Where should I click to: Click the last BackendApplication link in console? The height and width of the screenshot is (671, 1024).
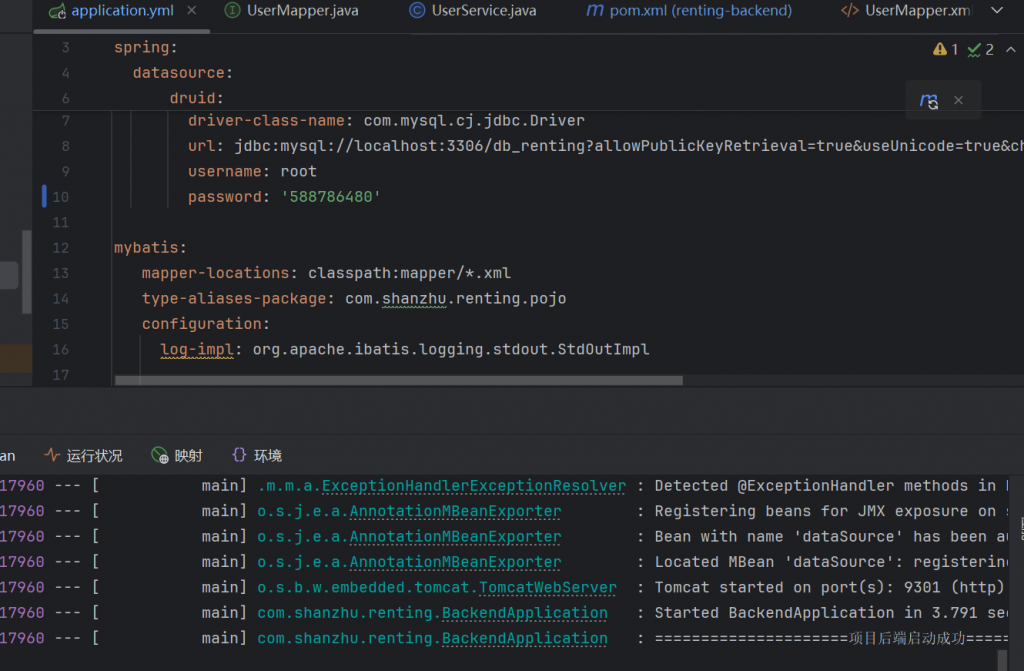[x=524, y=638]
